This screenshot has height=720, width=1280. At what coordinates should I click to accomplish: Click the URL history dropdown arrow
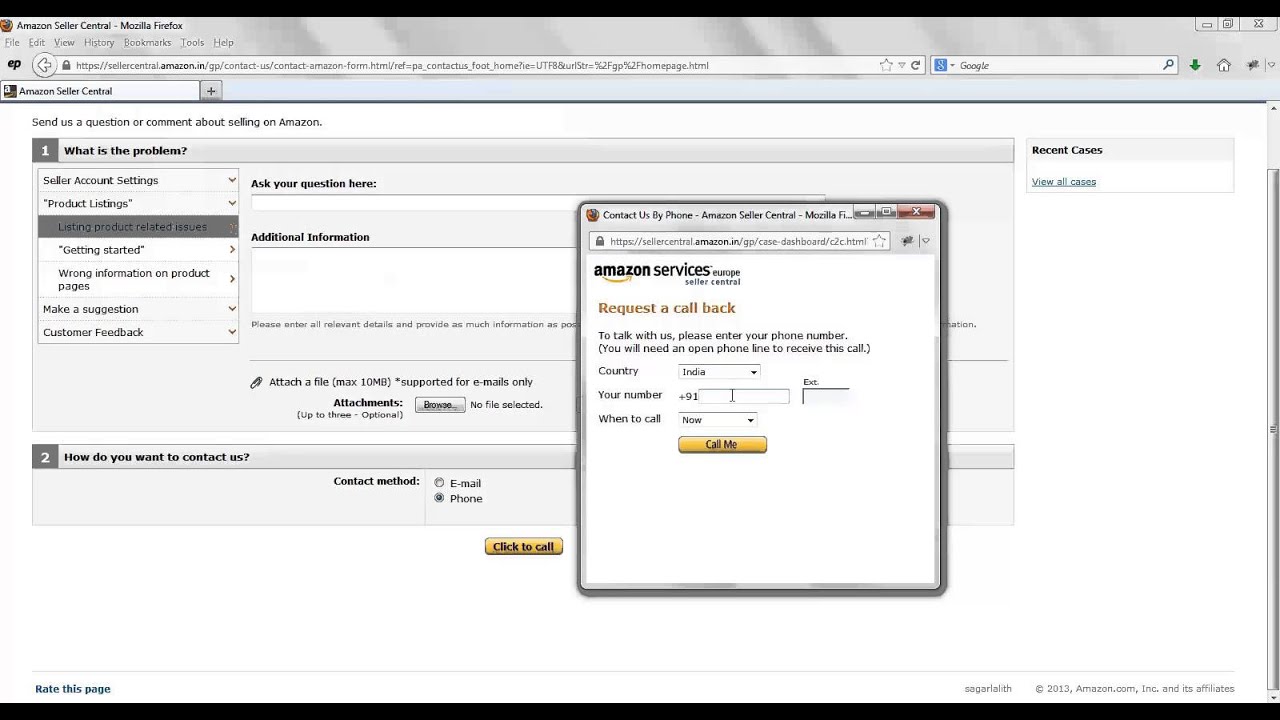pos(901,65)
